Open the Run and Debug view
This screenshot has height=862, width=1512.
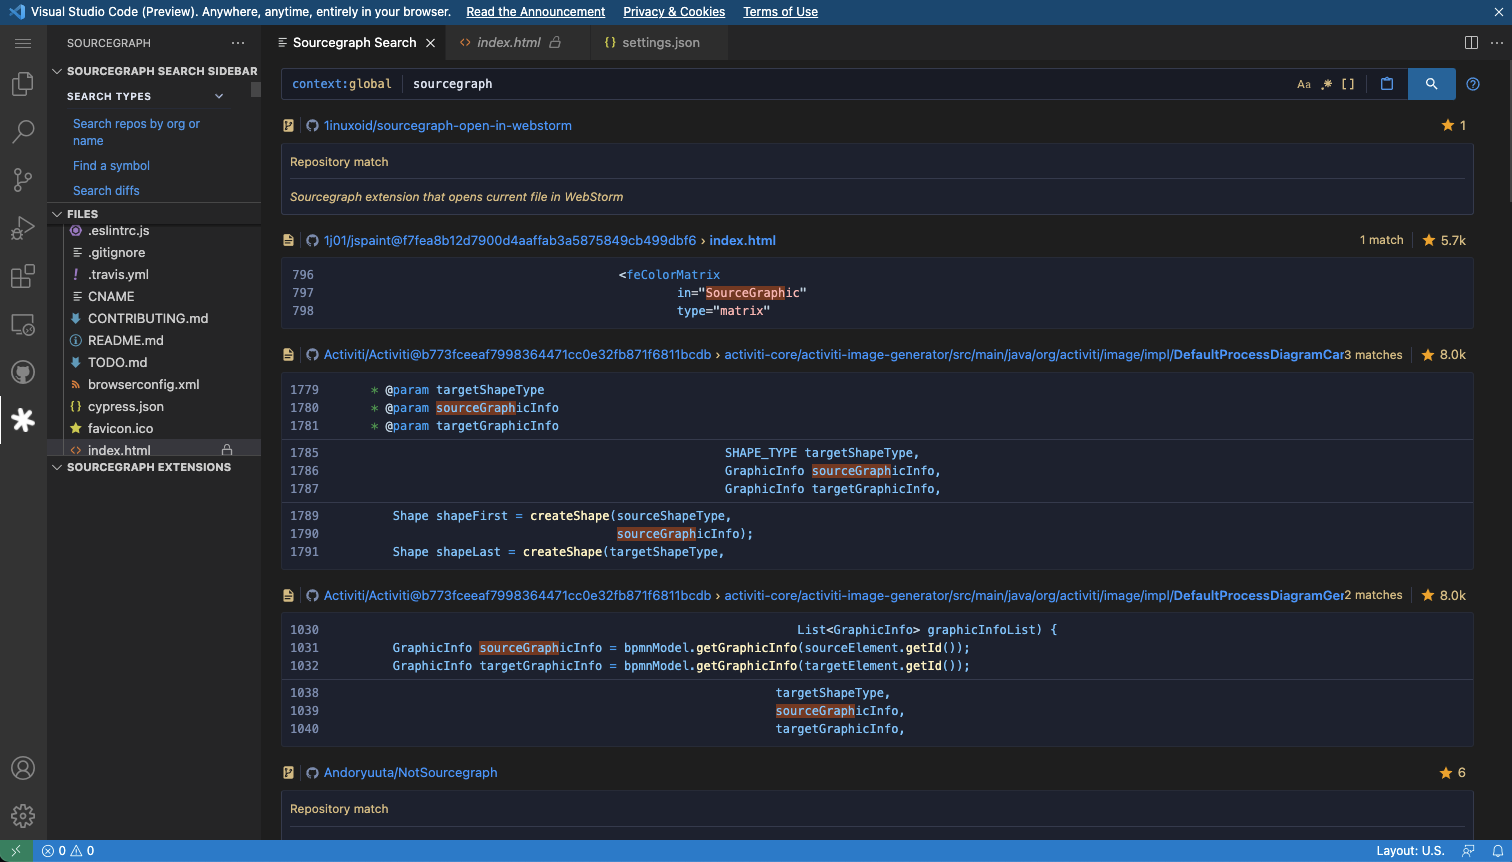[x=23, y=228]
